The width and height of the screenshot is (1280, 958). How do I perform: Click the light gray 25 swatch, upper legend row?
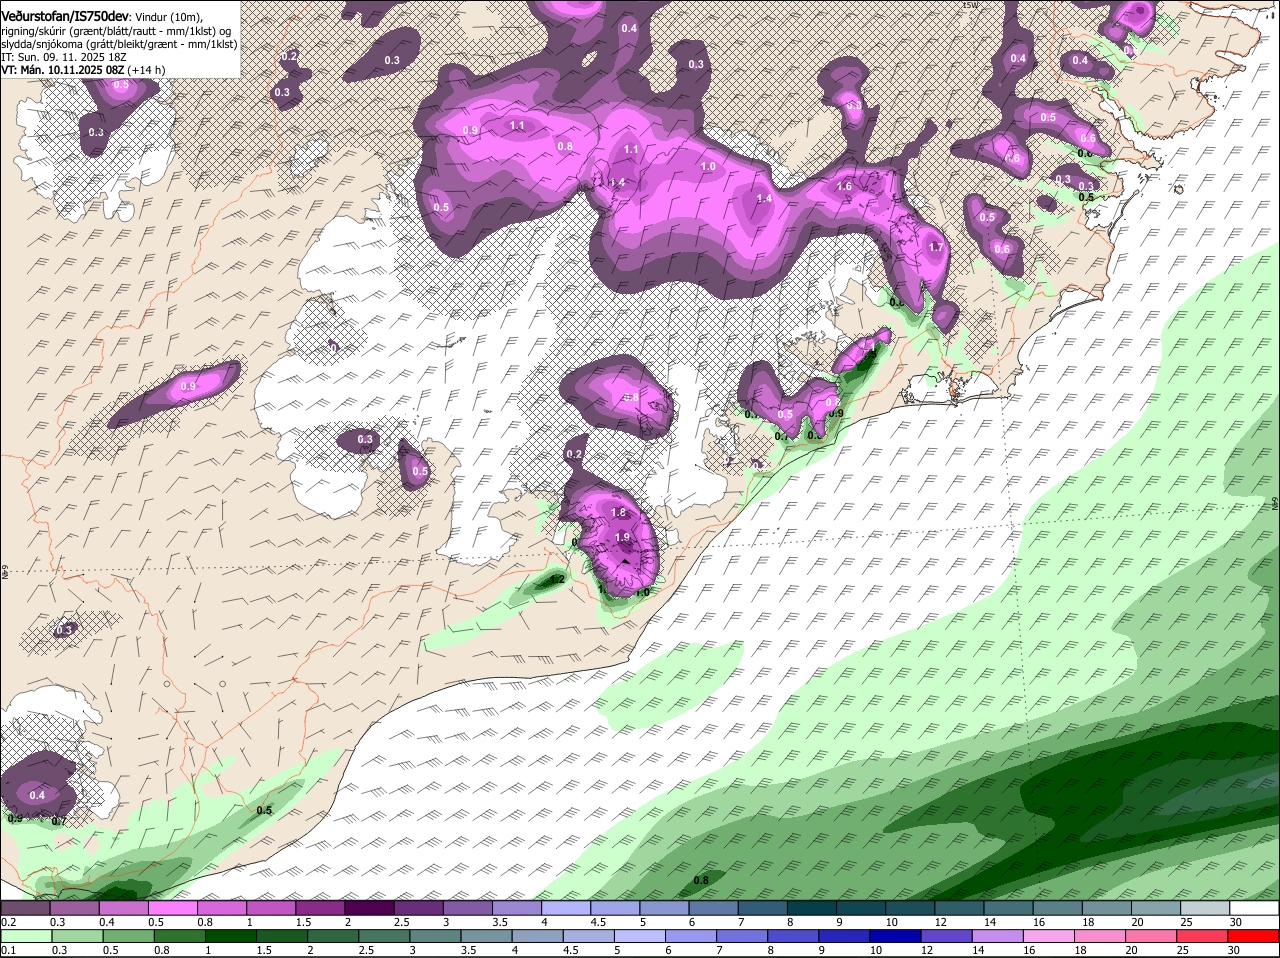point(1204,908)
